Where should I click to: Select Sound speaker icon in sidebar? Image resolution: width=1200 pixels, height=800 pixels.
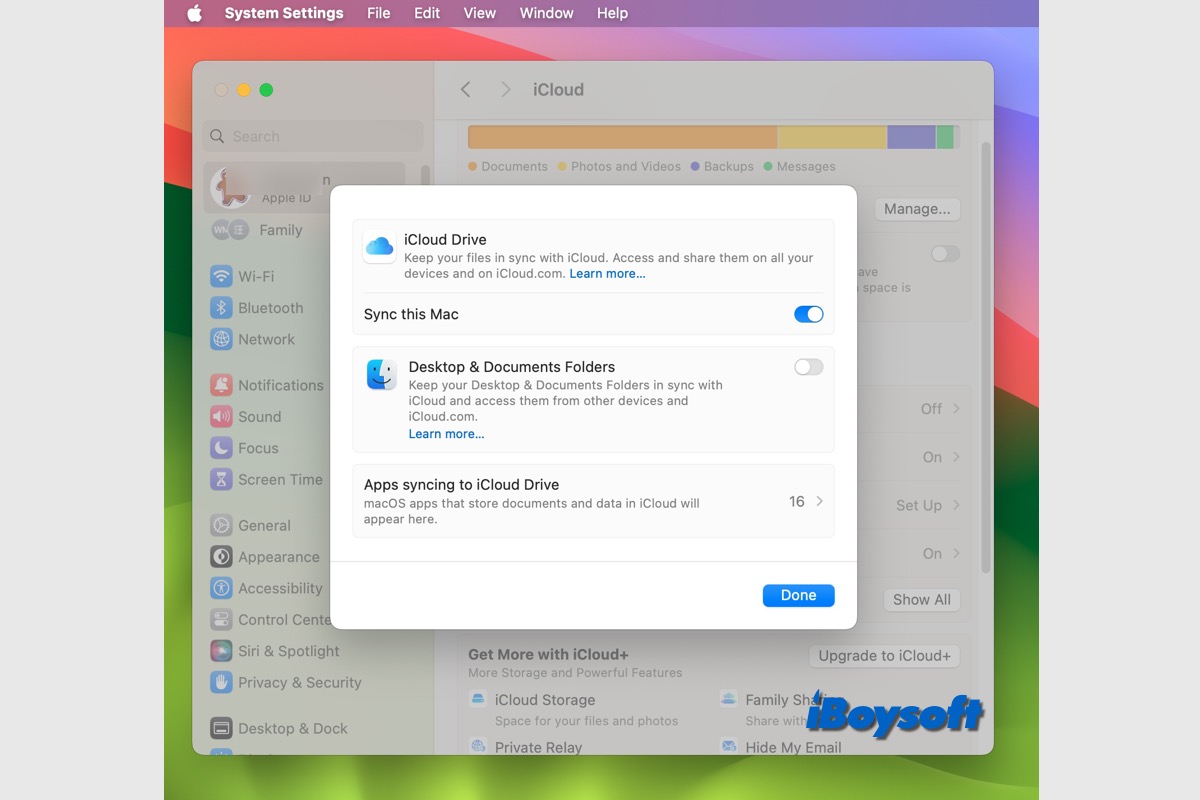[x=221, y=416]
